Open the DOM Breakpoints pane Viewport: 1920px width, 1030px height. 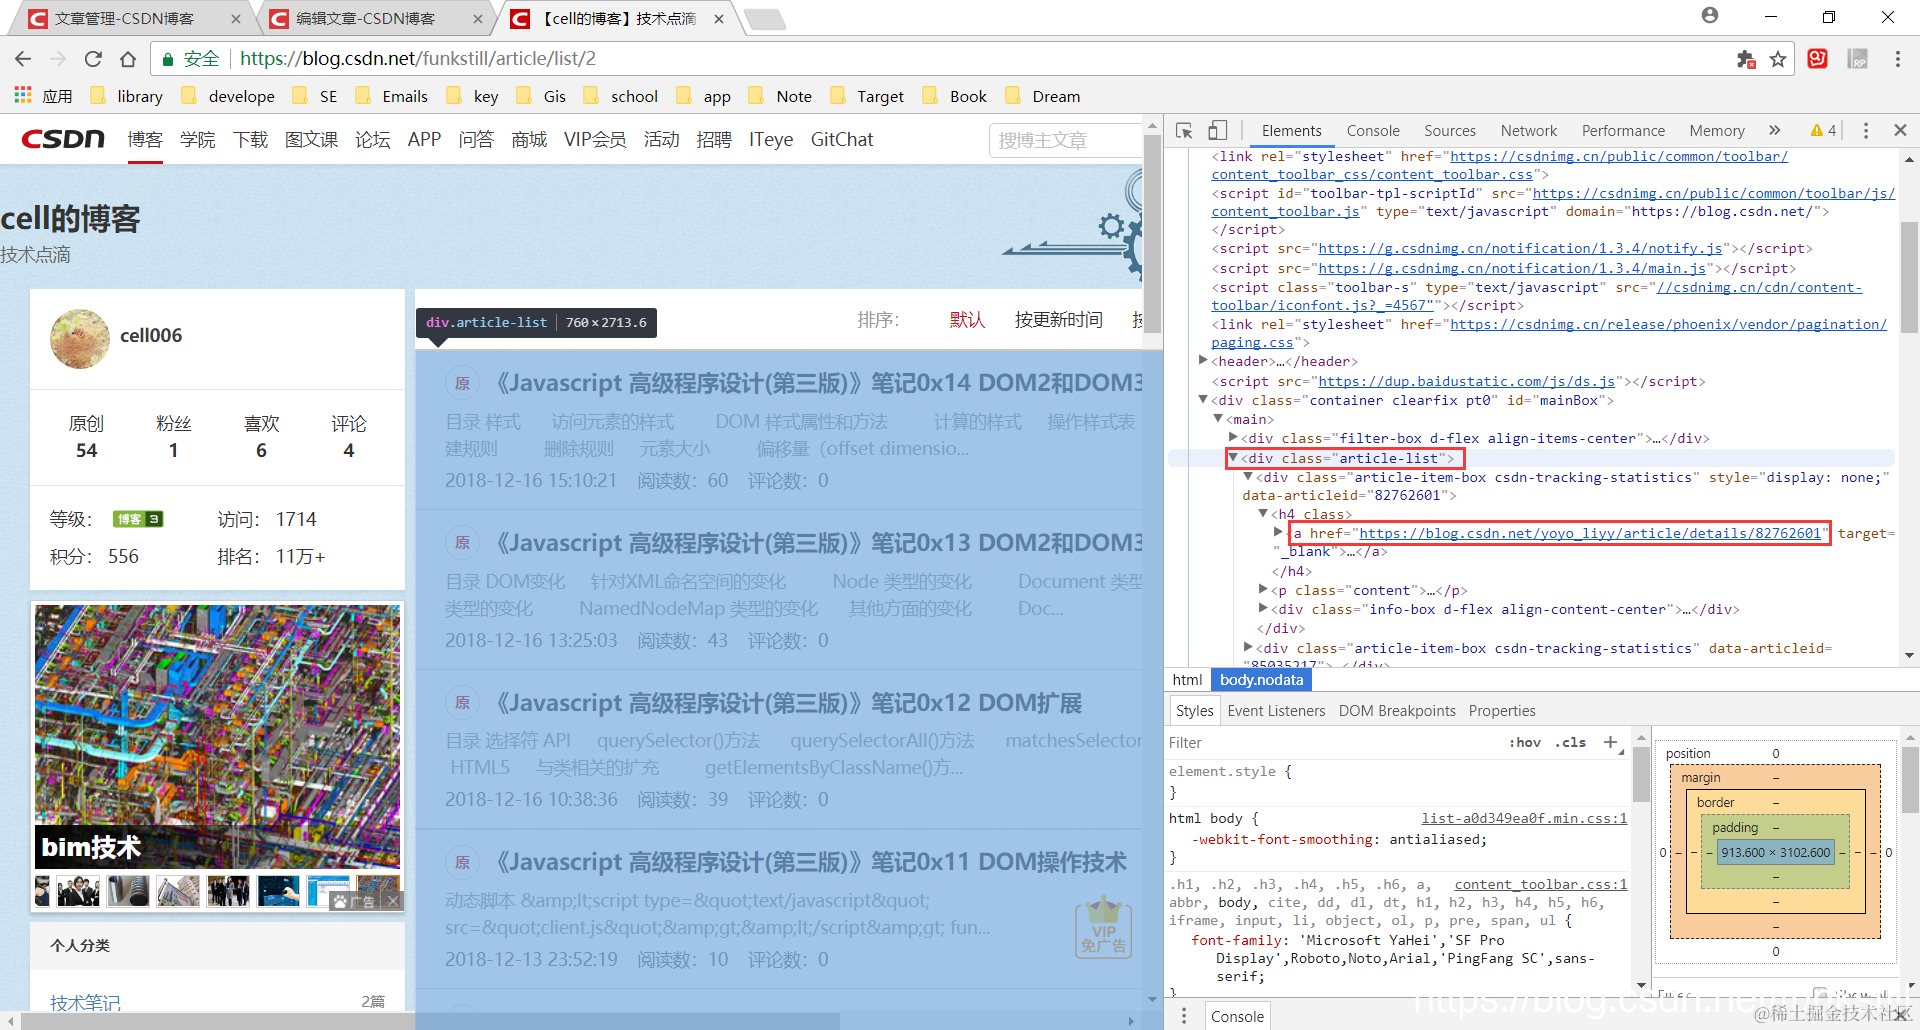tap(1397, 711)
